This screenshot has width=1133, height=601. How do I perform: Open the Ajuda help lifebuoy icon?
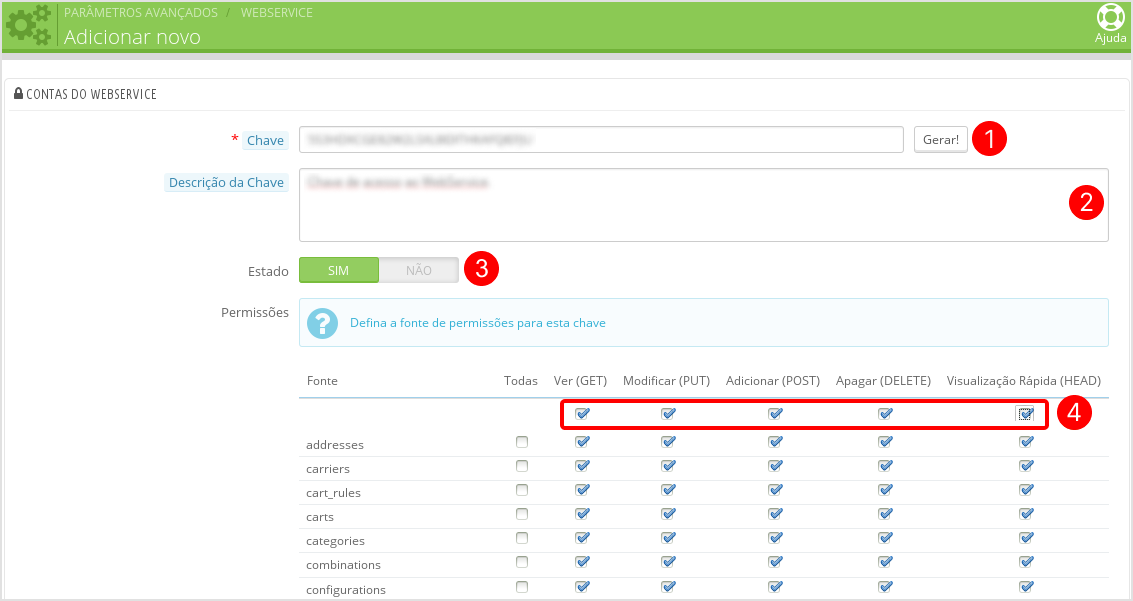point(1110,17)
